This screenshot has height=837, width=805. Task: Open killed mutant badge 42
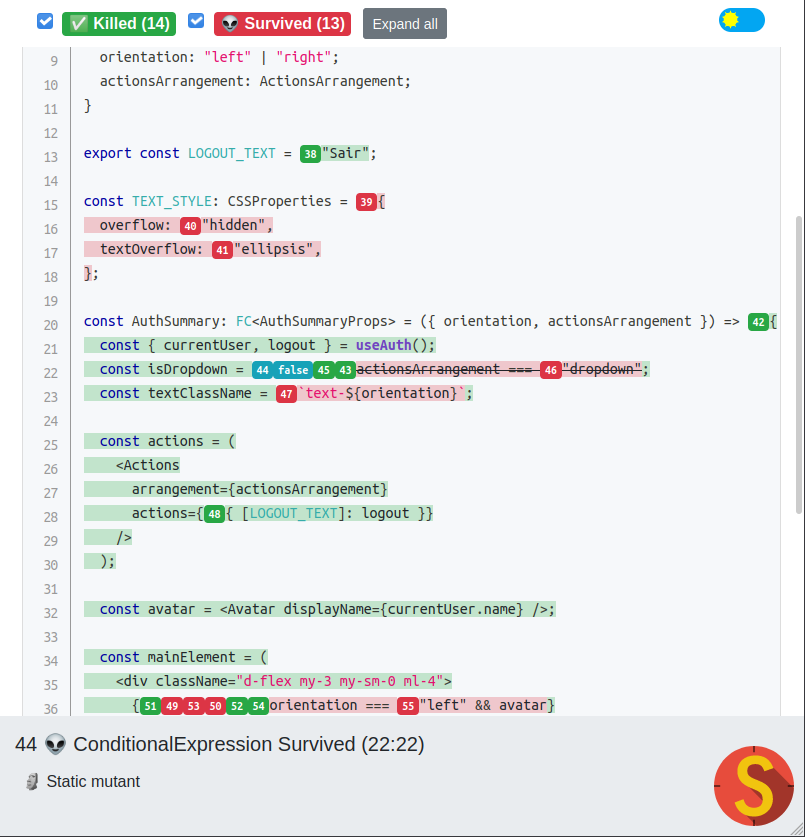click(758, 322)
